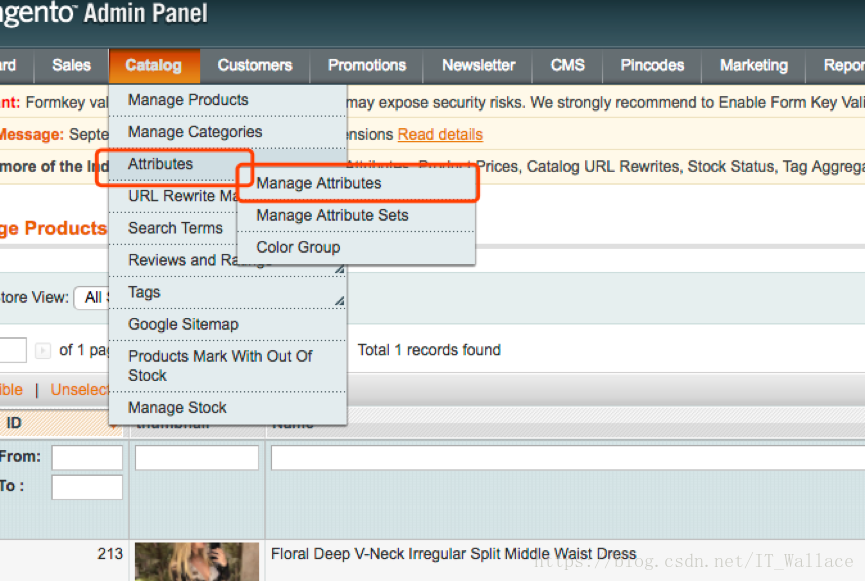Click the page number input field
This screenshot has width=865, height=581.
click(x=13, y=350)
